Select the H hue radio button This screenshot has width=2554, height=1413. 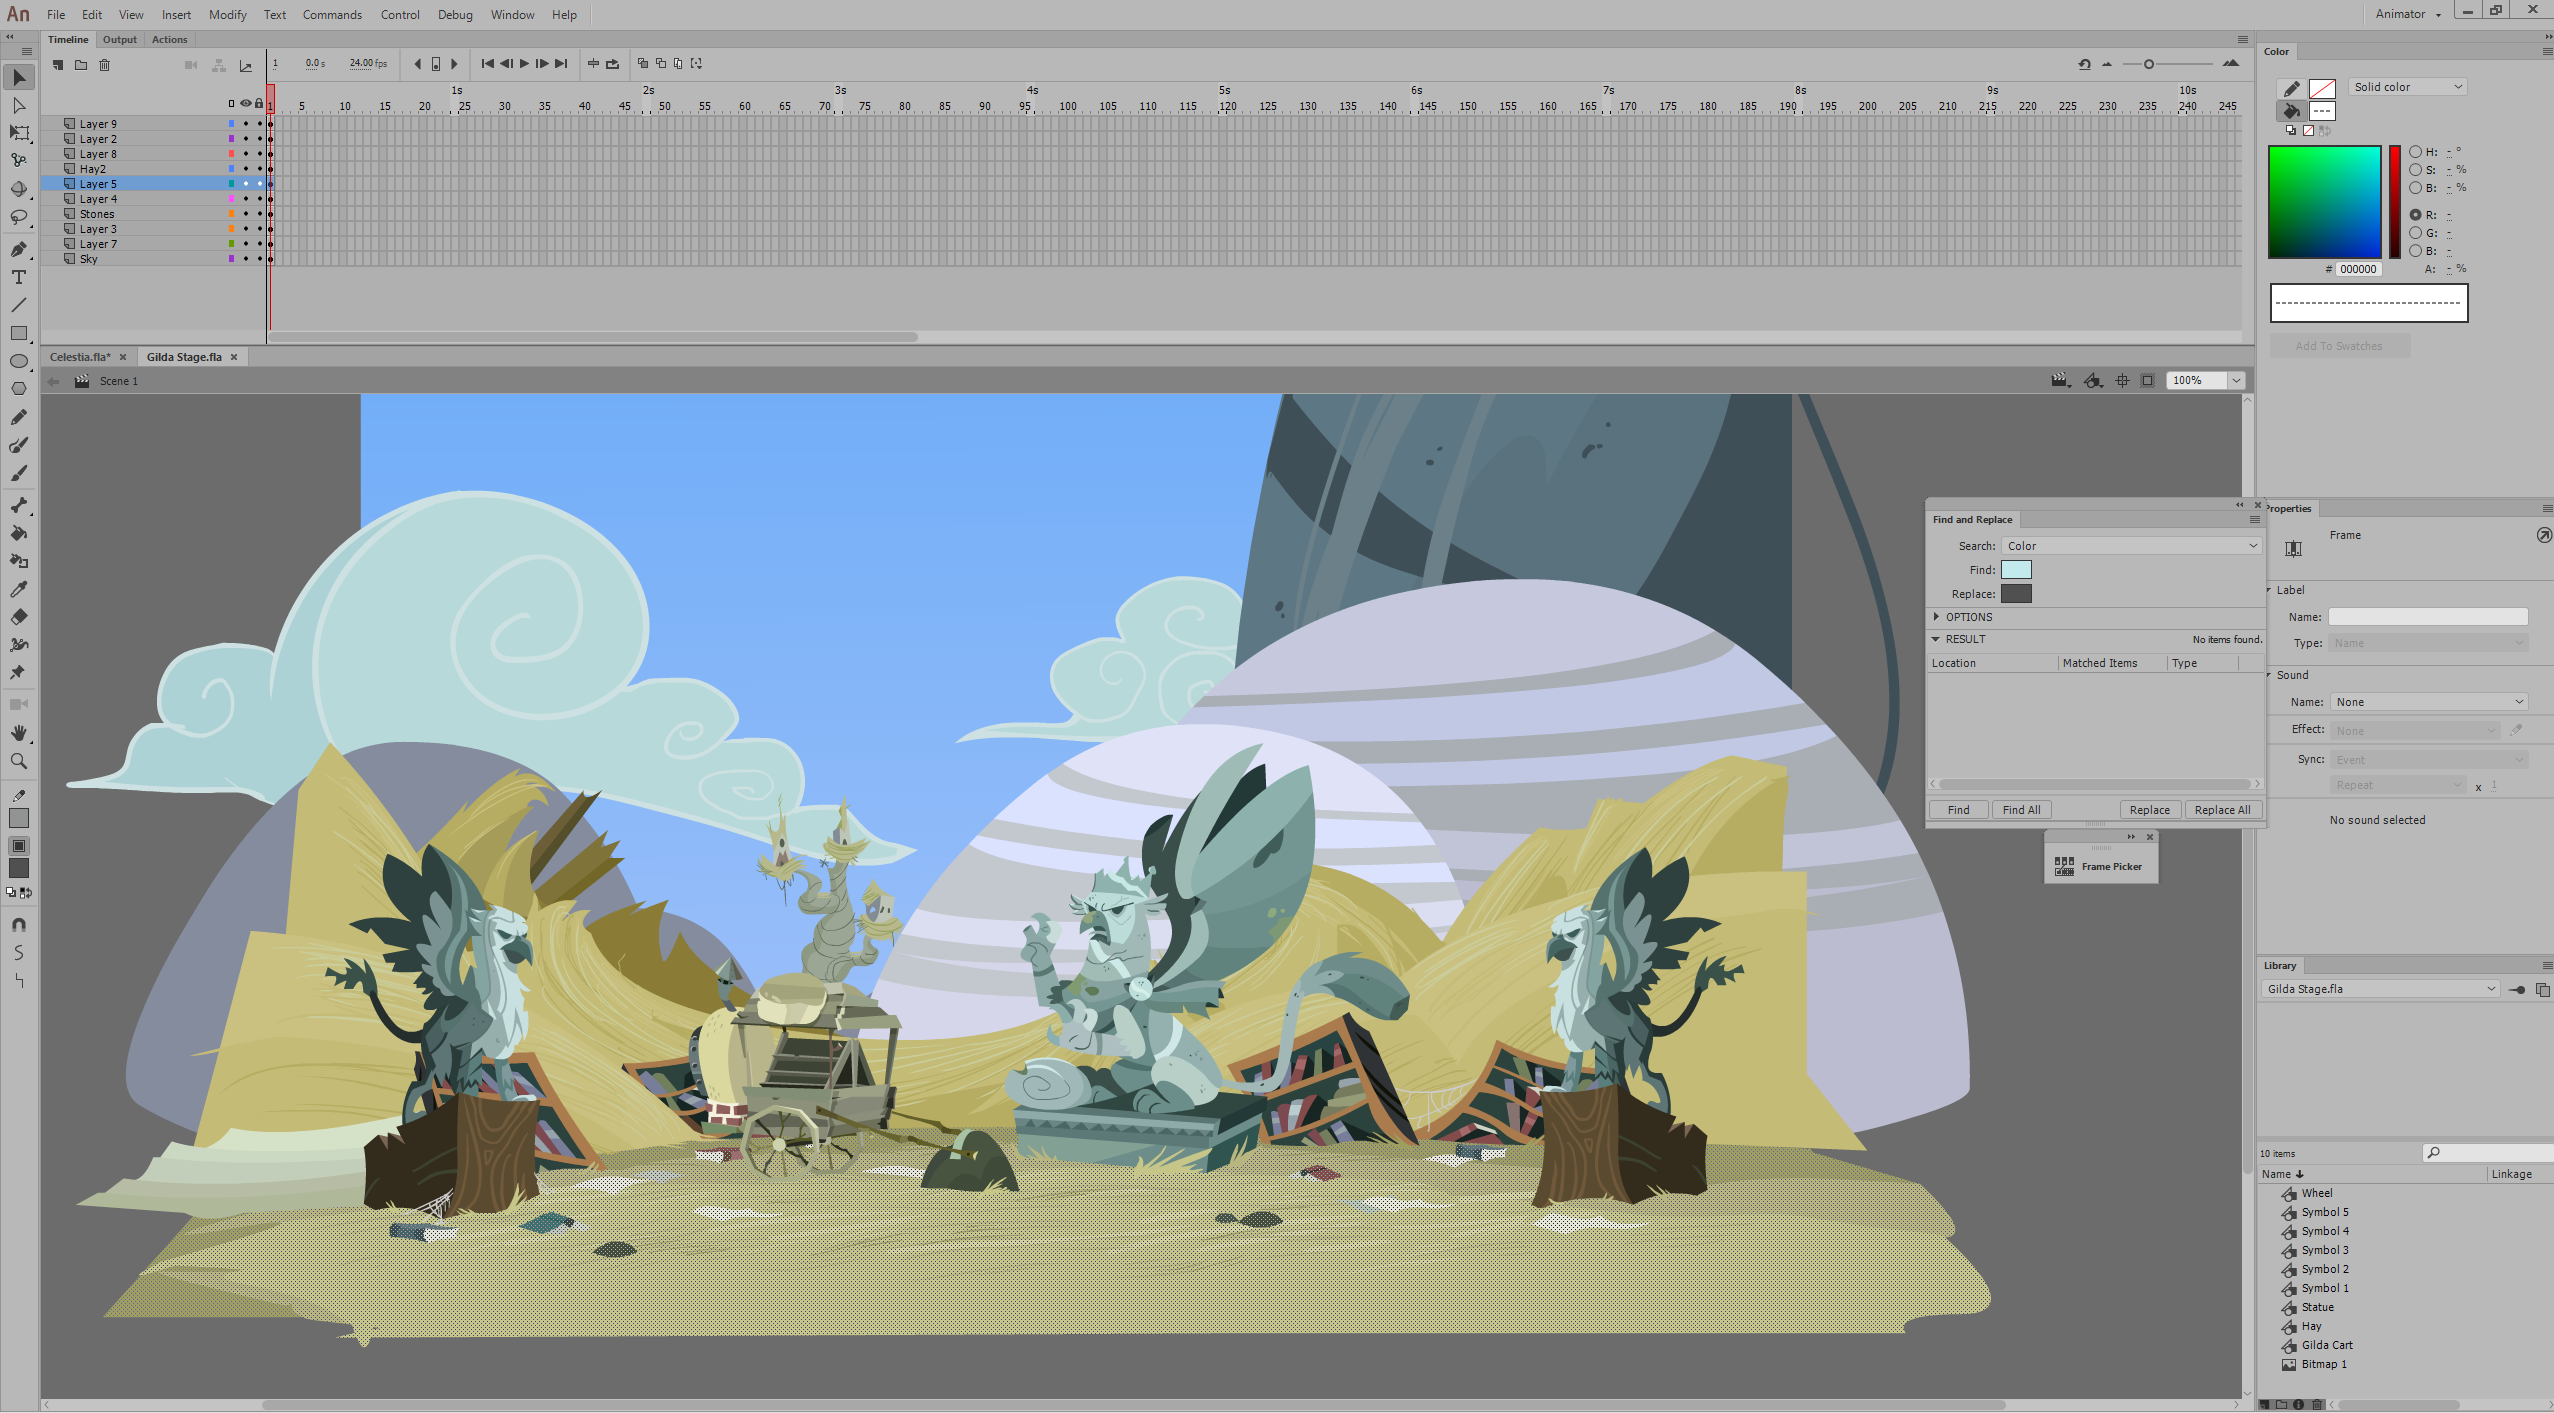pyautogui.click(x=2415, y=152)
